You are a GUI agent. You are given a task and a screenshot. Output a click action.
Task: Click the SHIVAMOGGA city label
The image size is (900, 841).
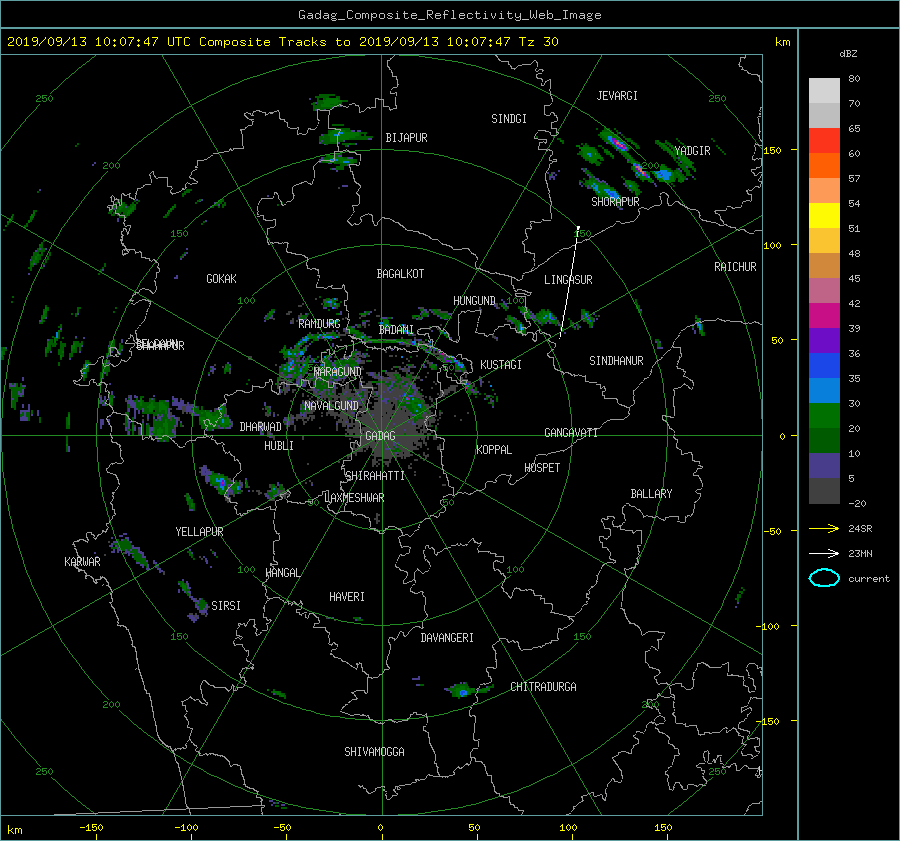click(x=374, y=752)
